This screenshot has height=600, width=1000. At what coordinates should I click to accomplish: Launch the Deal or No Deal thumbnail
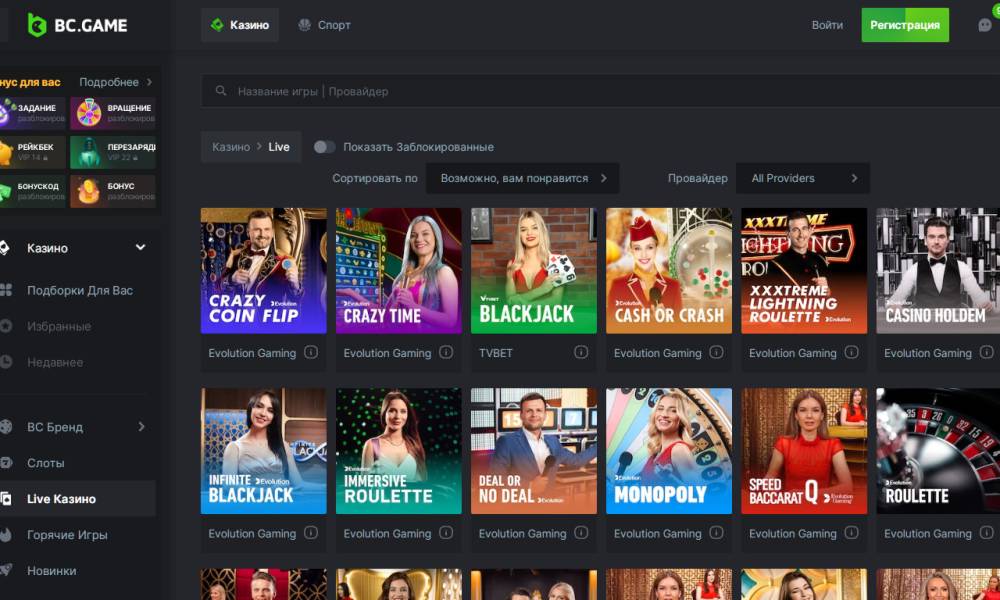coord(534,451)
